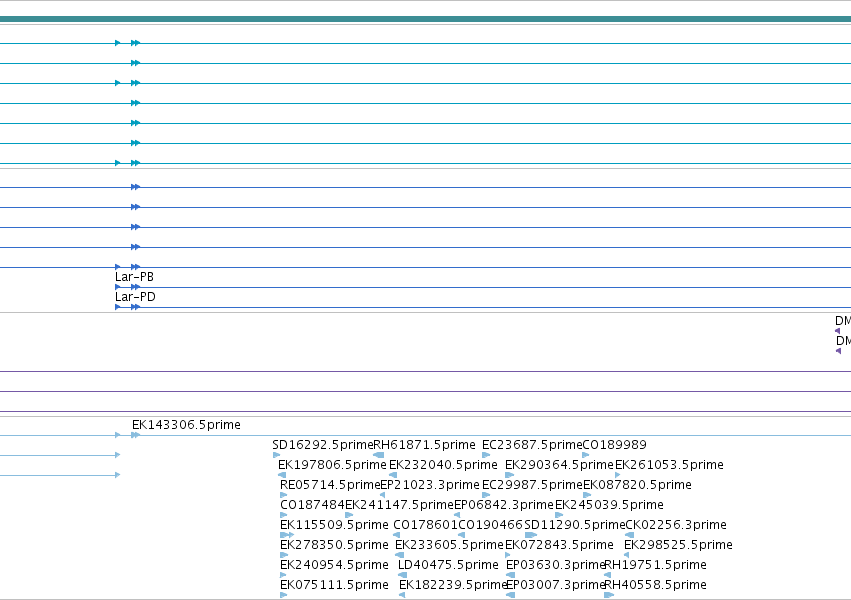This screenshot has width=851, height=600.
Task: Select the RH61871.5prime feature label
Action: [x=424, y=445]
